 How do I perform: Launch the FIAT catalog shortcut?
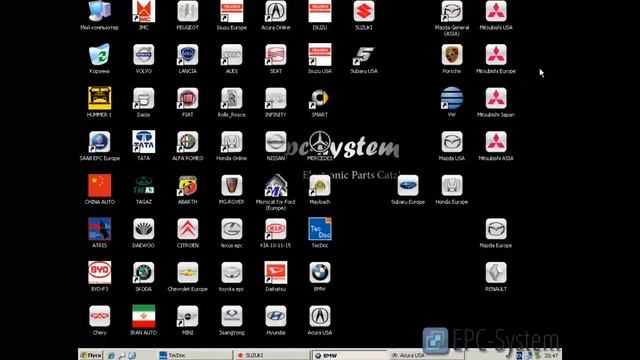(188, 98)
